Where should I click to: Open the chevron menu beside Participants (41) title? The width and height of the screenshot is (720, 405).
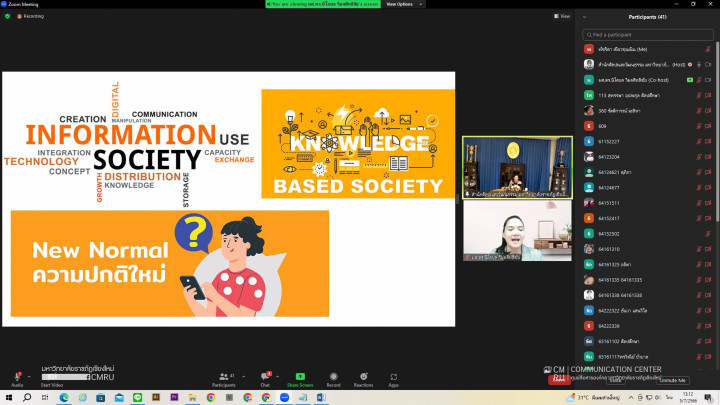click(585, 17)
